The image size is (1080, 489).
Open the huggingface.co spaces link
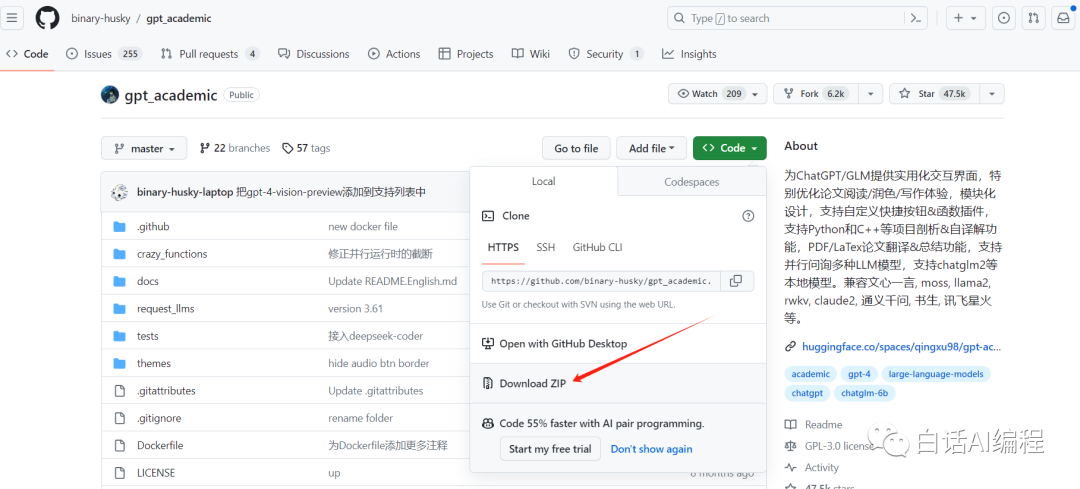(x=902, y=346)
